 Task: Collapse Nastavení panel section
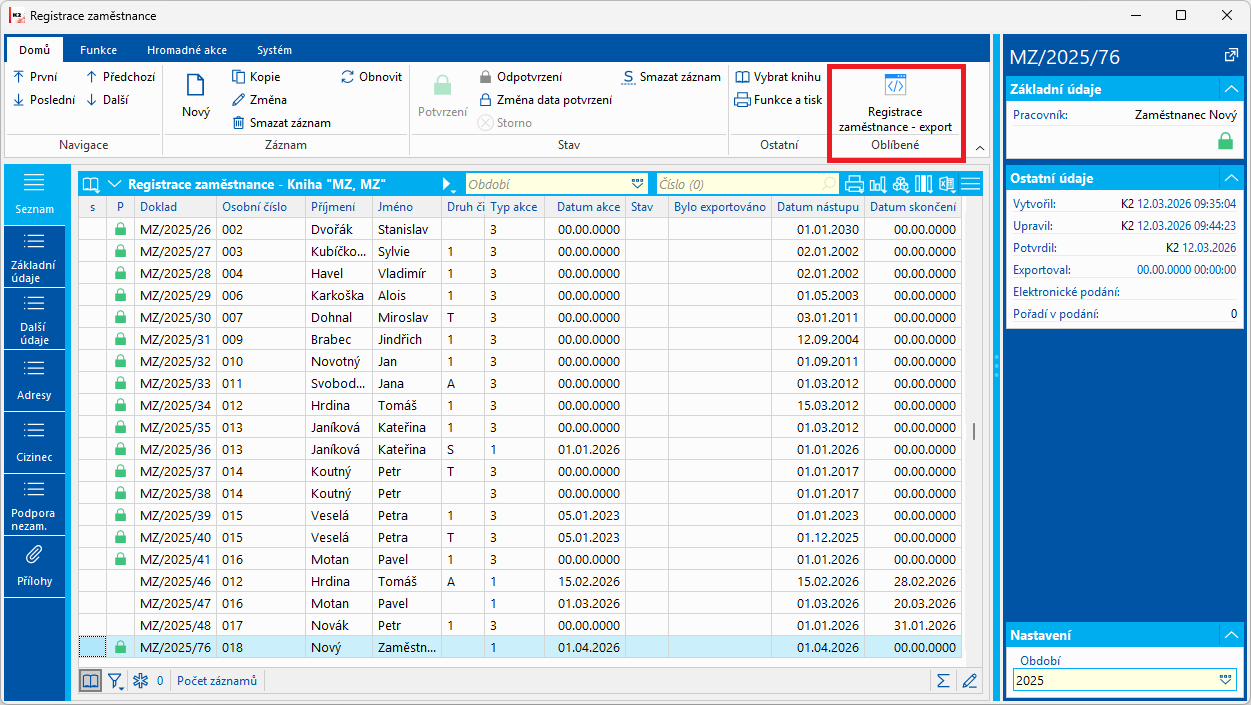pos(1230,635)
